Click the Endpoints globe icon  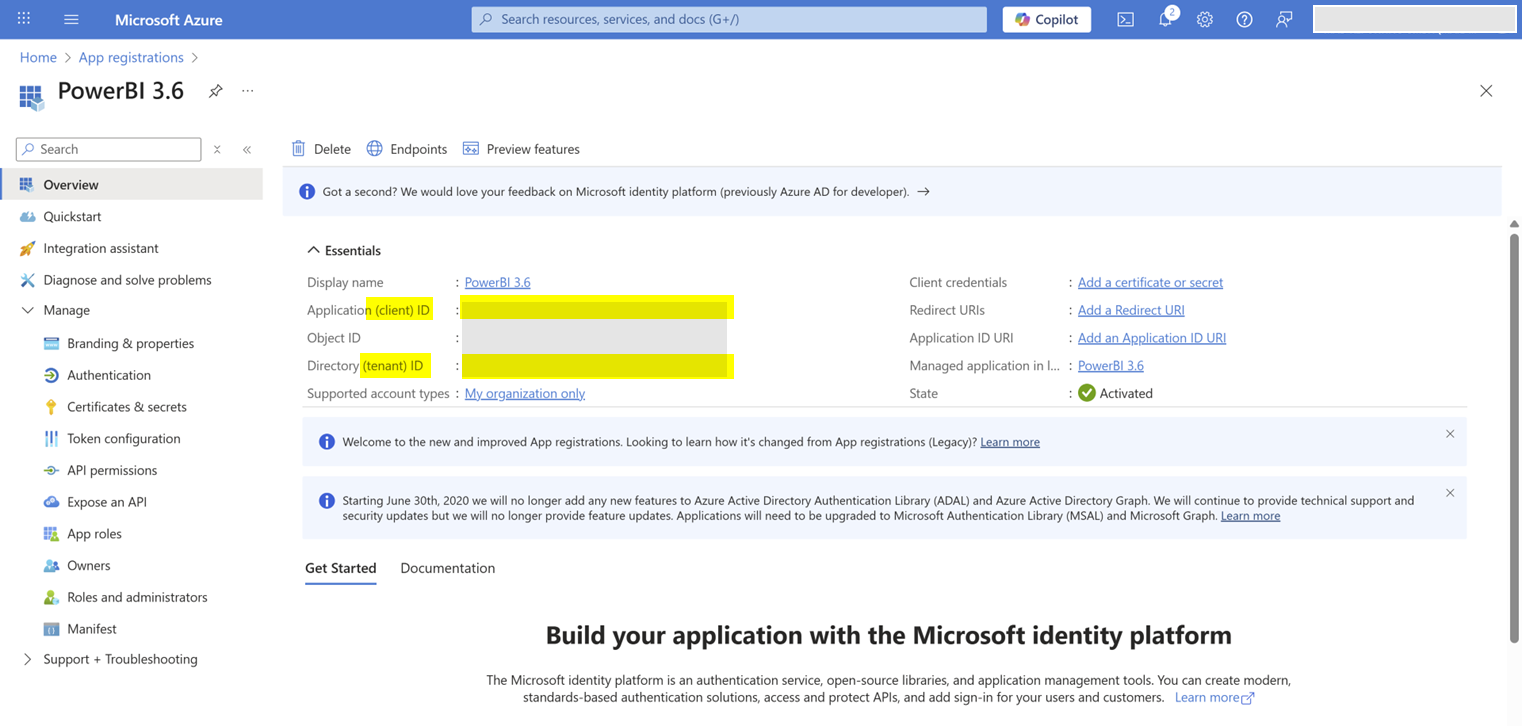coord(374,148)
